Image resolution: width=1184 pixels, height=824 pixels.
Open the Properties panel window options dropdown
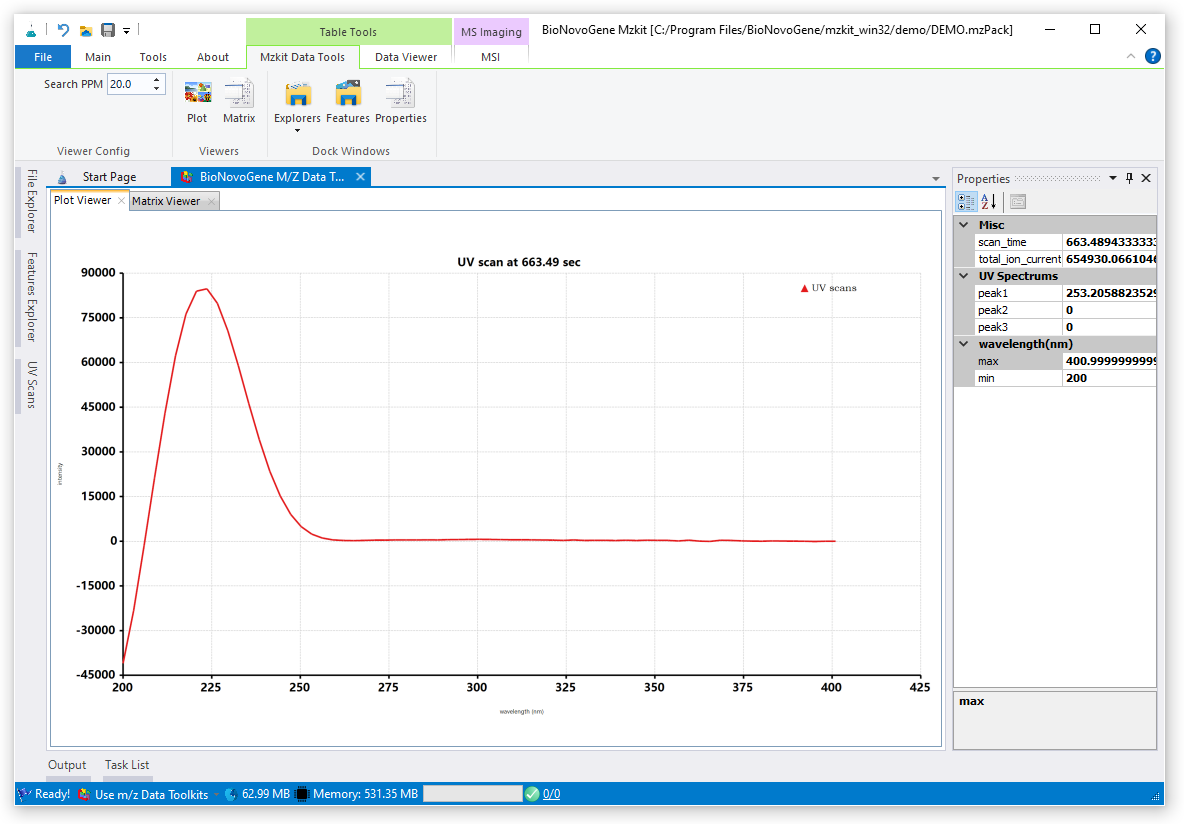click(x=1112, y=178)
